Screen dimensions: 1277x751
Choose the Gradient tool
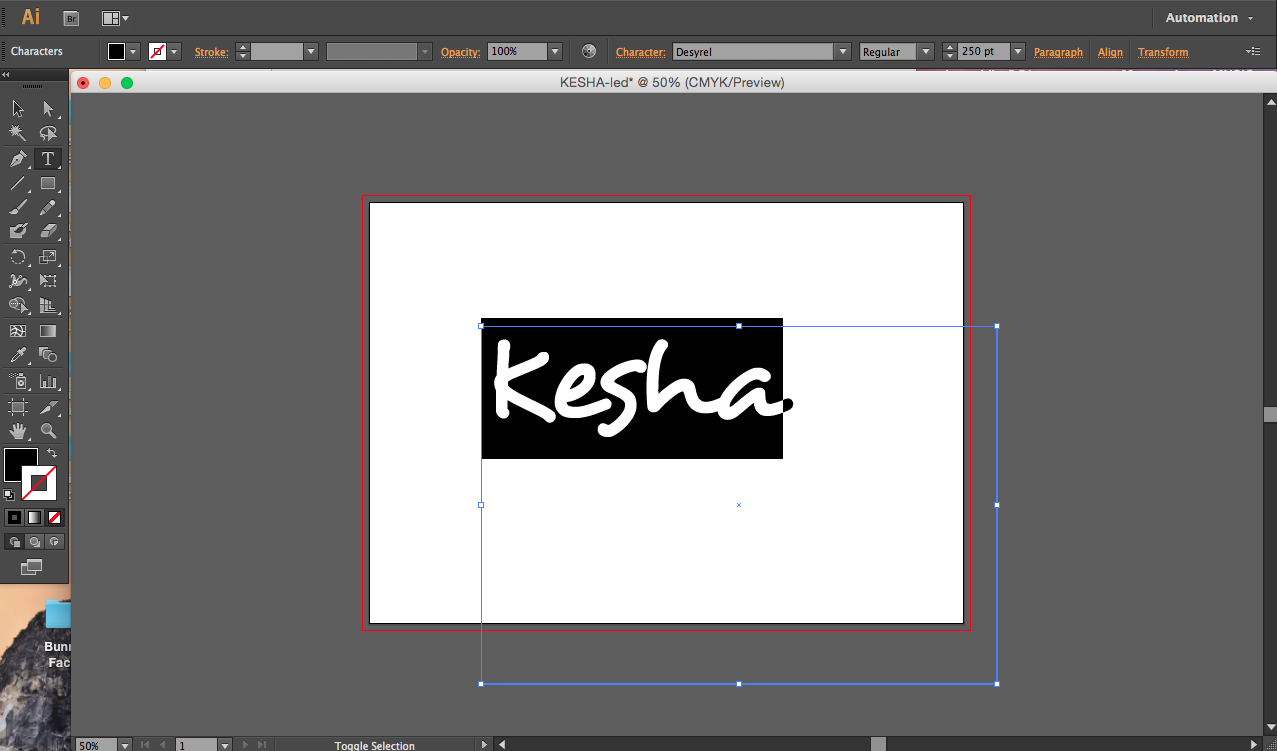point(48,330)
